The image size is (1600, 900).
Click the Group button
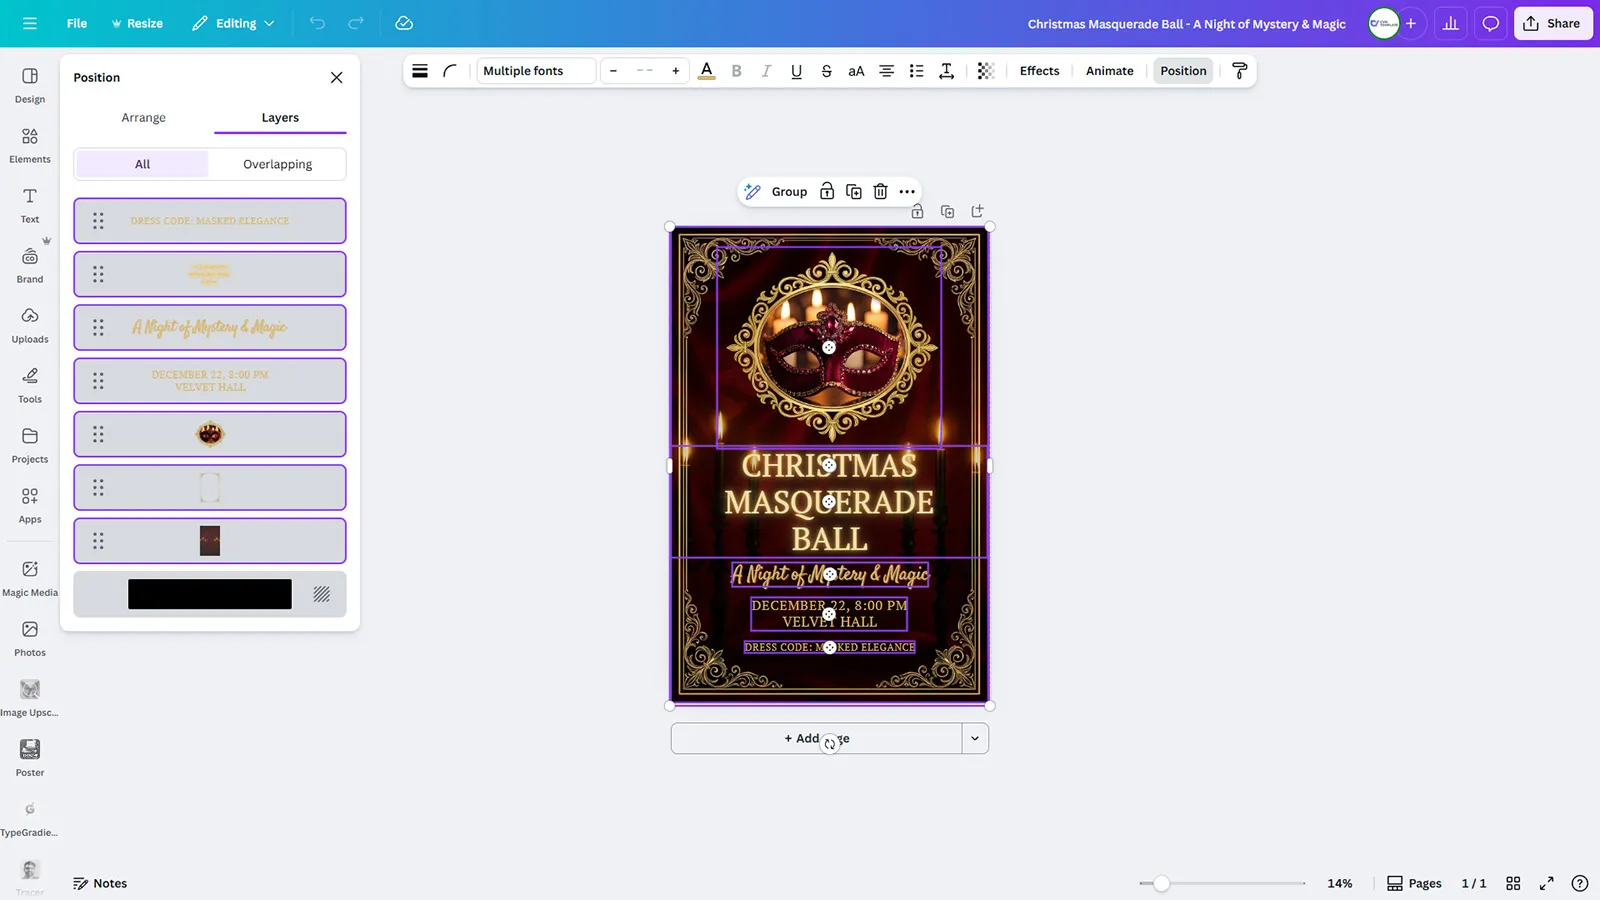coord(788,192)
